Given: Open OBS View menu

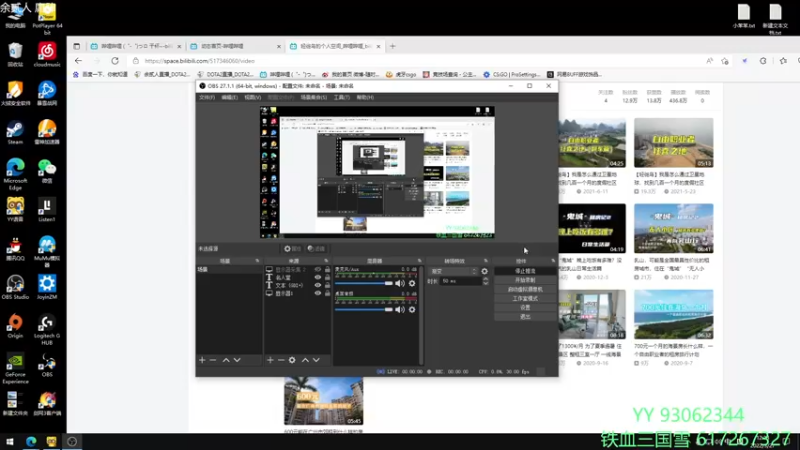Looking at the screenshot, I should [252, 97].
